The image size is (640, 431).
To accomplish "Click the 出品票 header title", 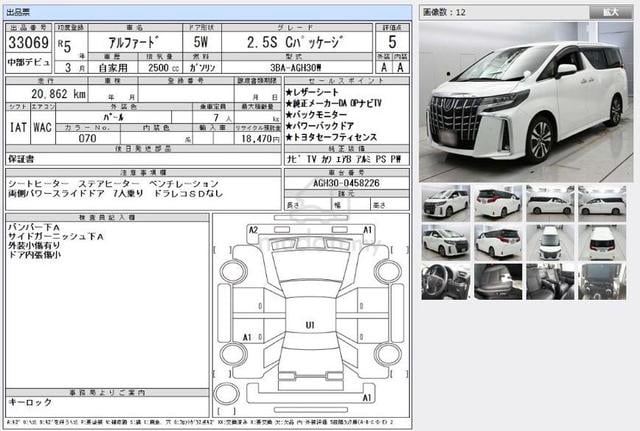I will point(18,12).
